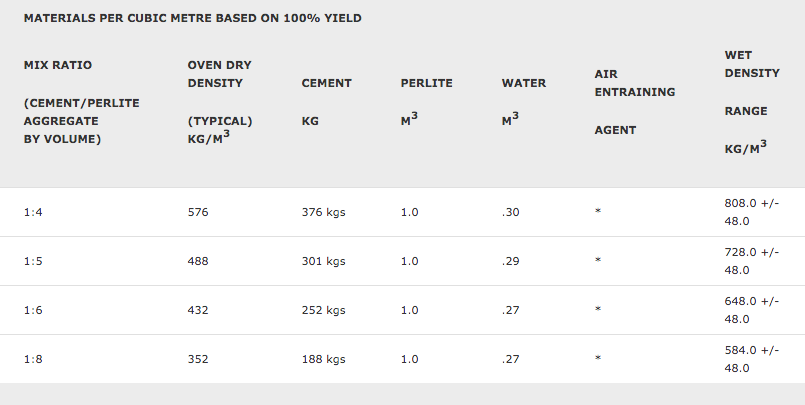Click the 1:4 mix ratio cell
The height and width of the screenshot is (405, 805).
click(x=33, y=212)
